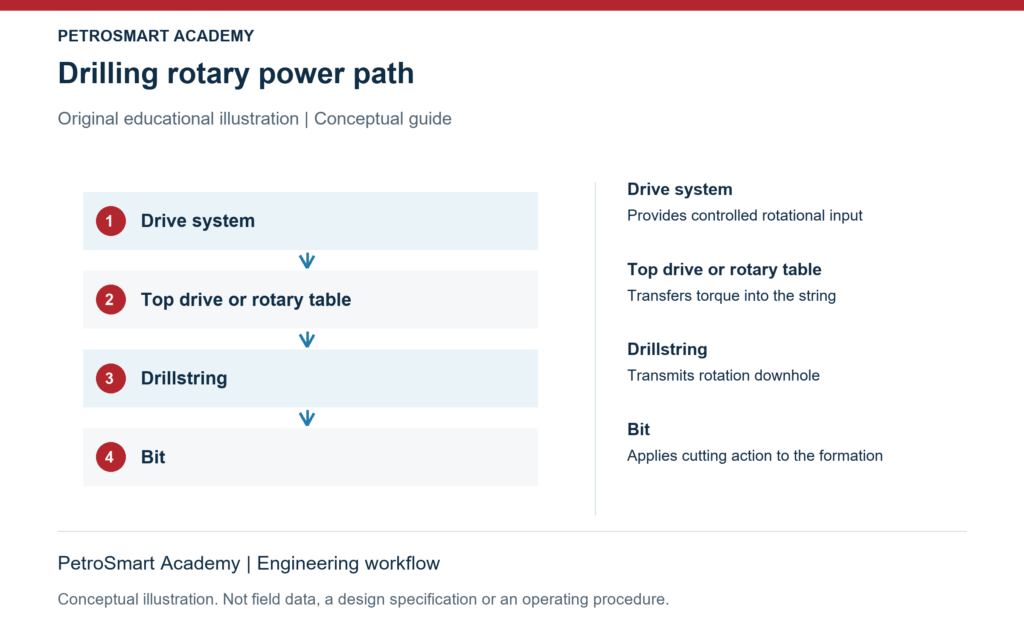Click the "Drillstring" heading above "Transmits rotation downhole"
Image resolution: width=1024 pixels, height=640 pixels.
pyautogui.click(x=667, y=349)
